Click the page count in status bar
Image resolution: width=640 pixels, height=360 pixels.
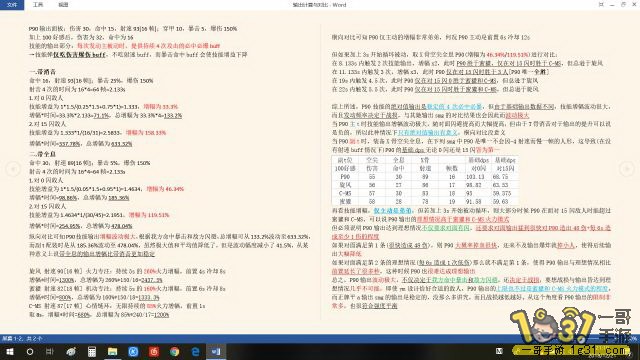coord(22,338)
